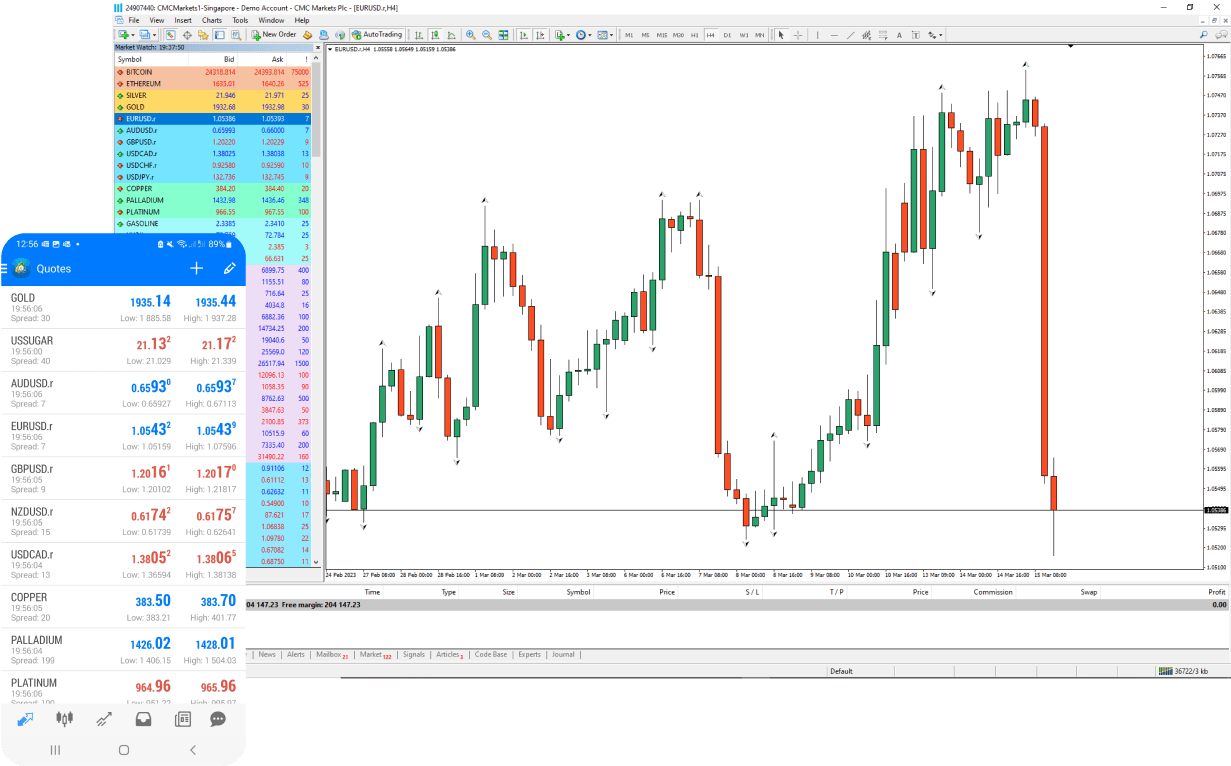
Task: Switch to the Alerts terminal tab
Action: [296, 655]
